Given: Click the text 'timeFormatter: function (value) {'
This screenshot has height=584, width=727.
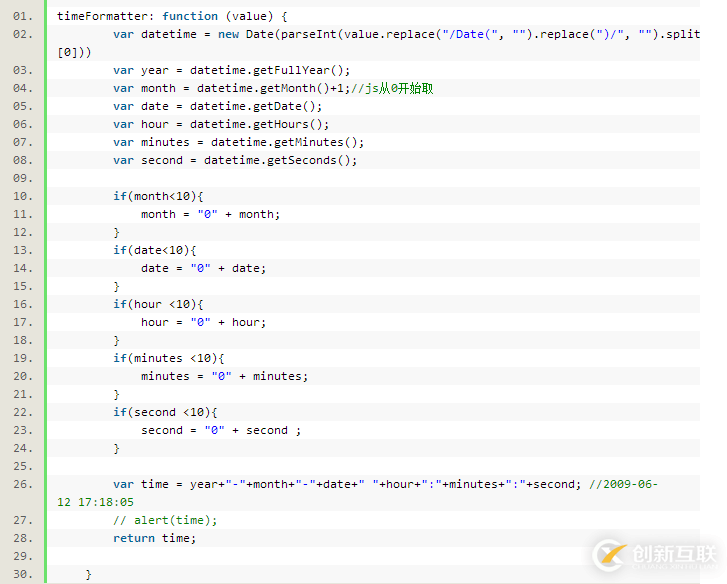Looking at the screenshot, I should pos(172,16).
